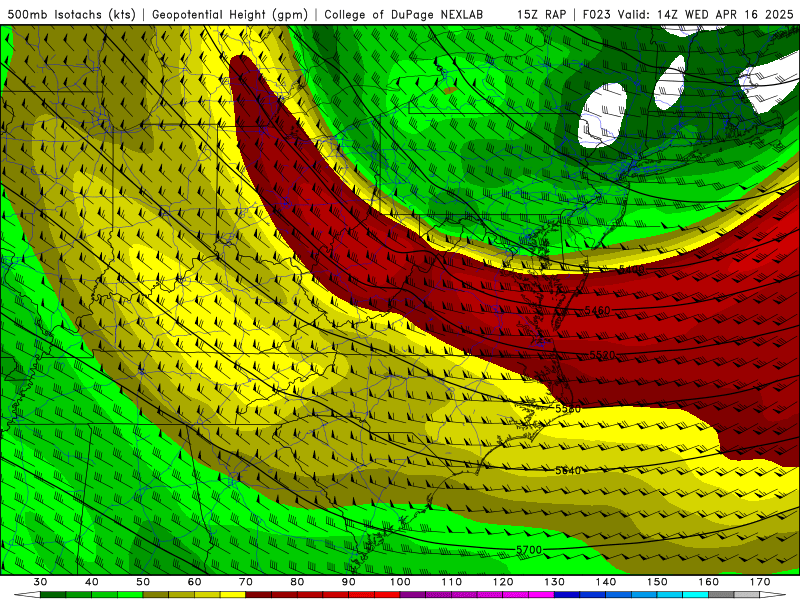The width and height of the screenshot is (800, 600).
Task: Click the color scale value 40
Action: [x=92, y=582]
